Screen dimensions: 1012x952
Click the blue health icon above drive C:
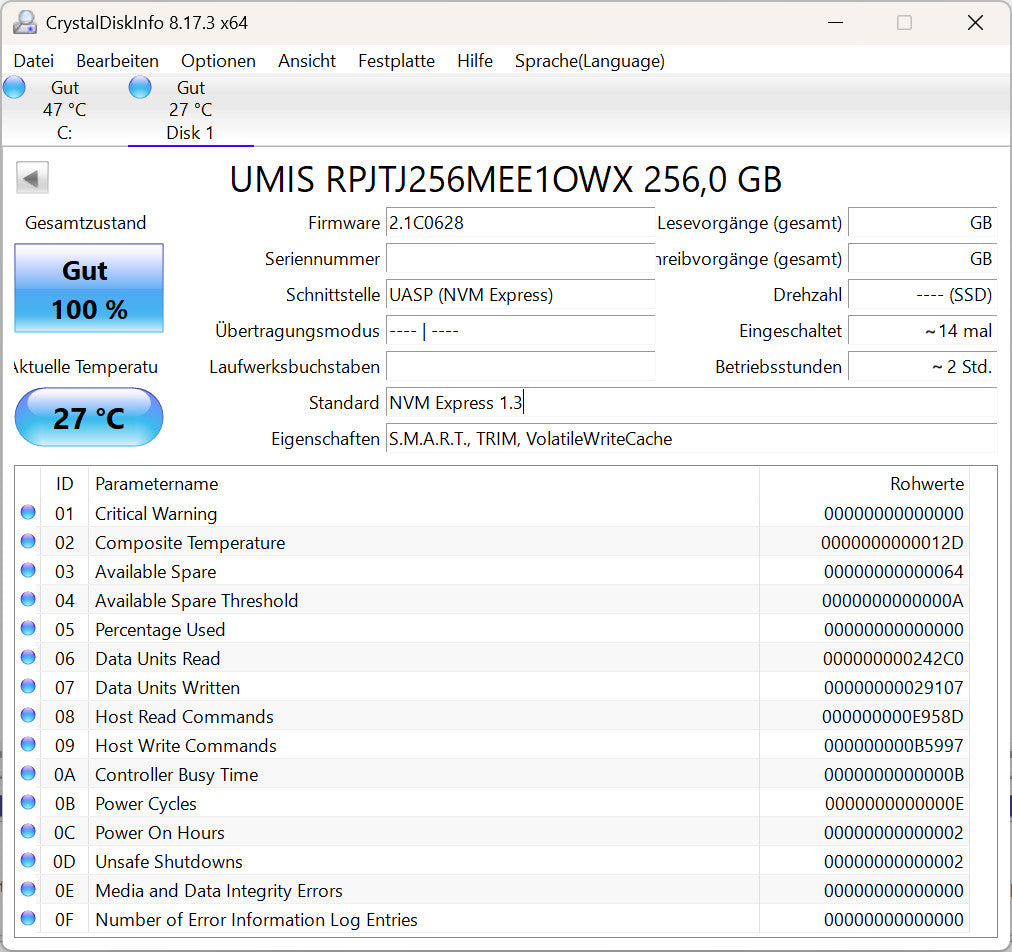click(x=14, y=87)
